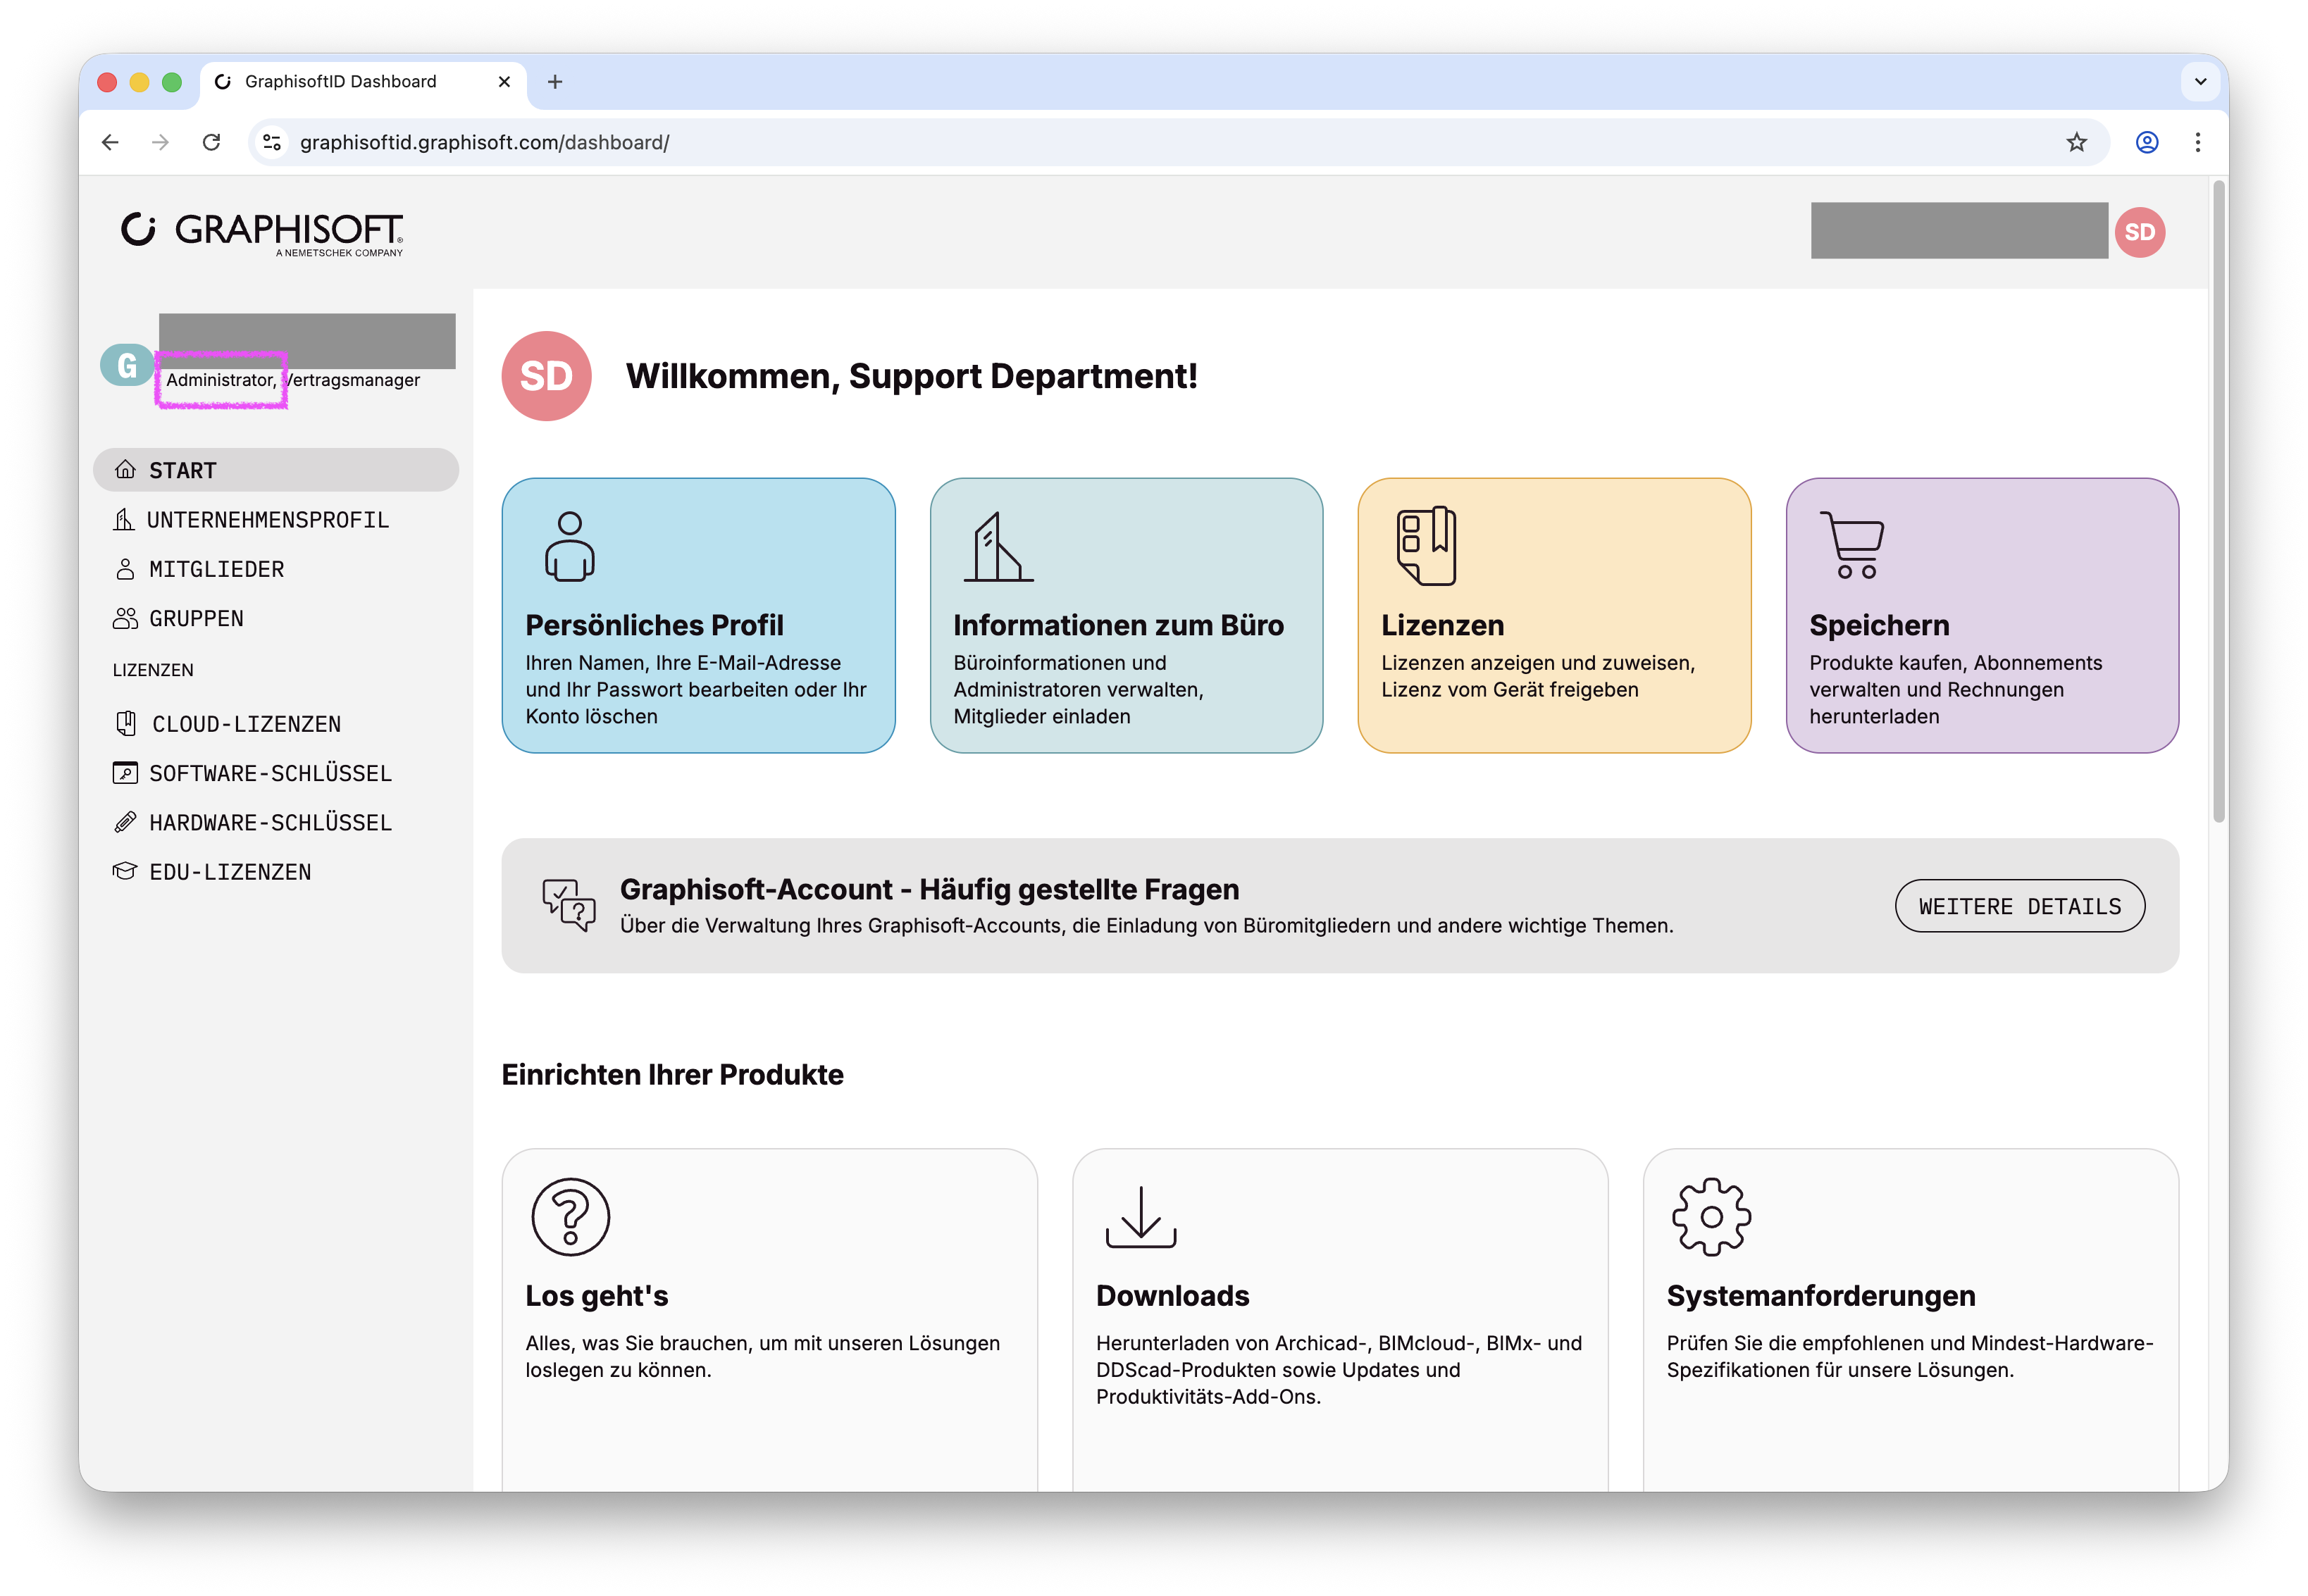2308x1596 pixels.
Task: Click the 'Willkommen, Support Department!' heading
Action: point(911,376)
